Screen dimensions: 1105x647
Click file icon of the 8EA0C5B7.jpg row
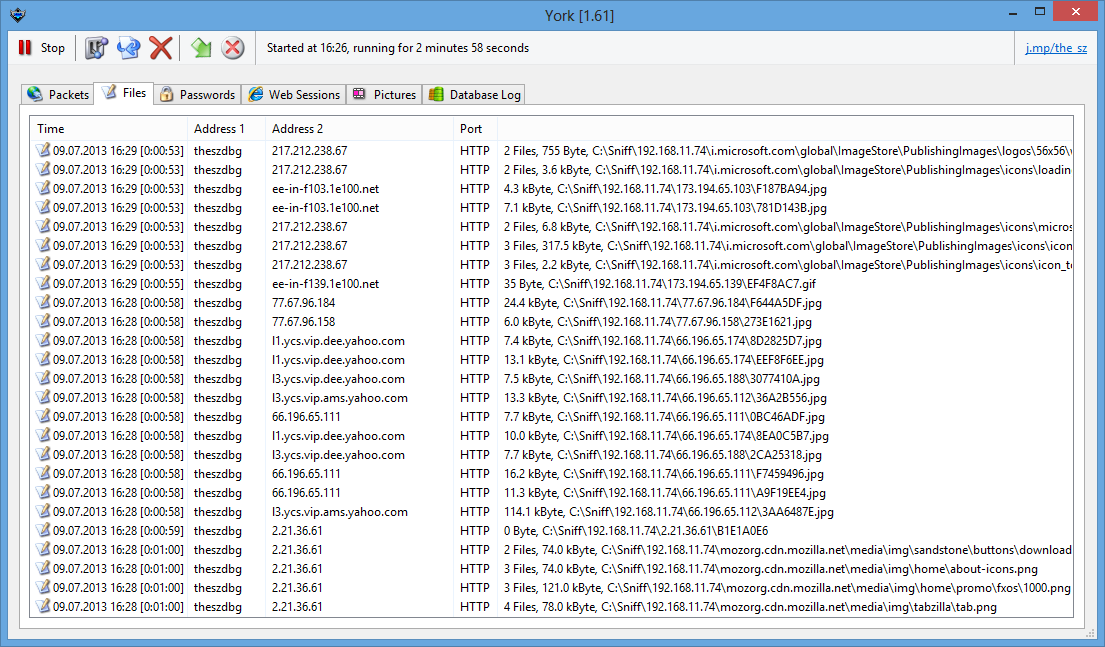[x=44, y=436]
